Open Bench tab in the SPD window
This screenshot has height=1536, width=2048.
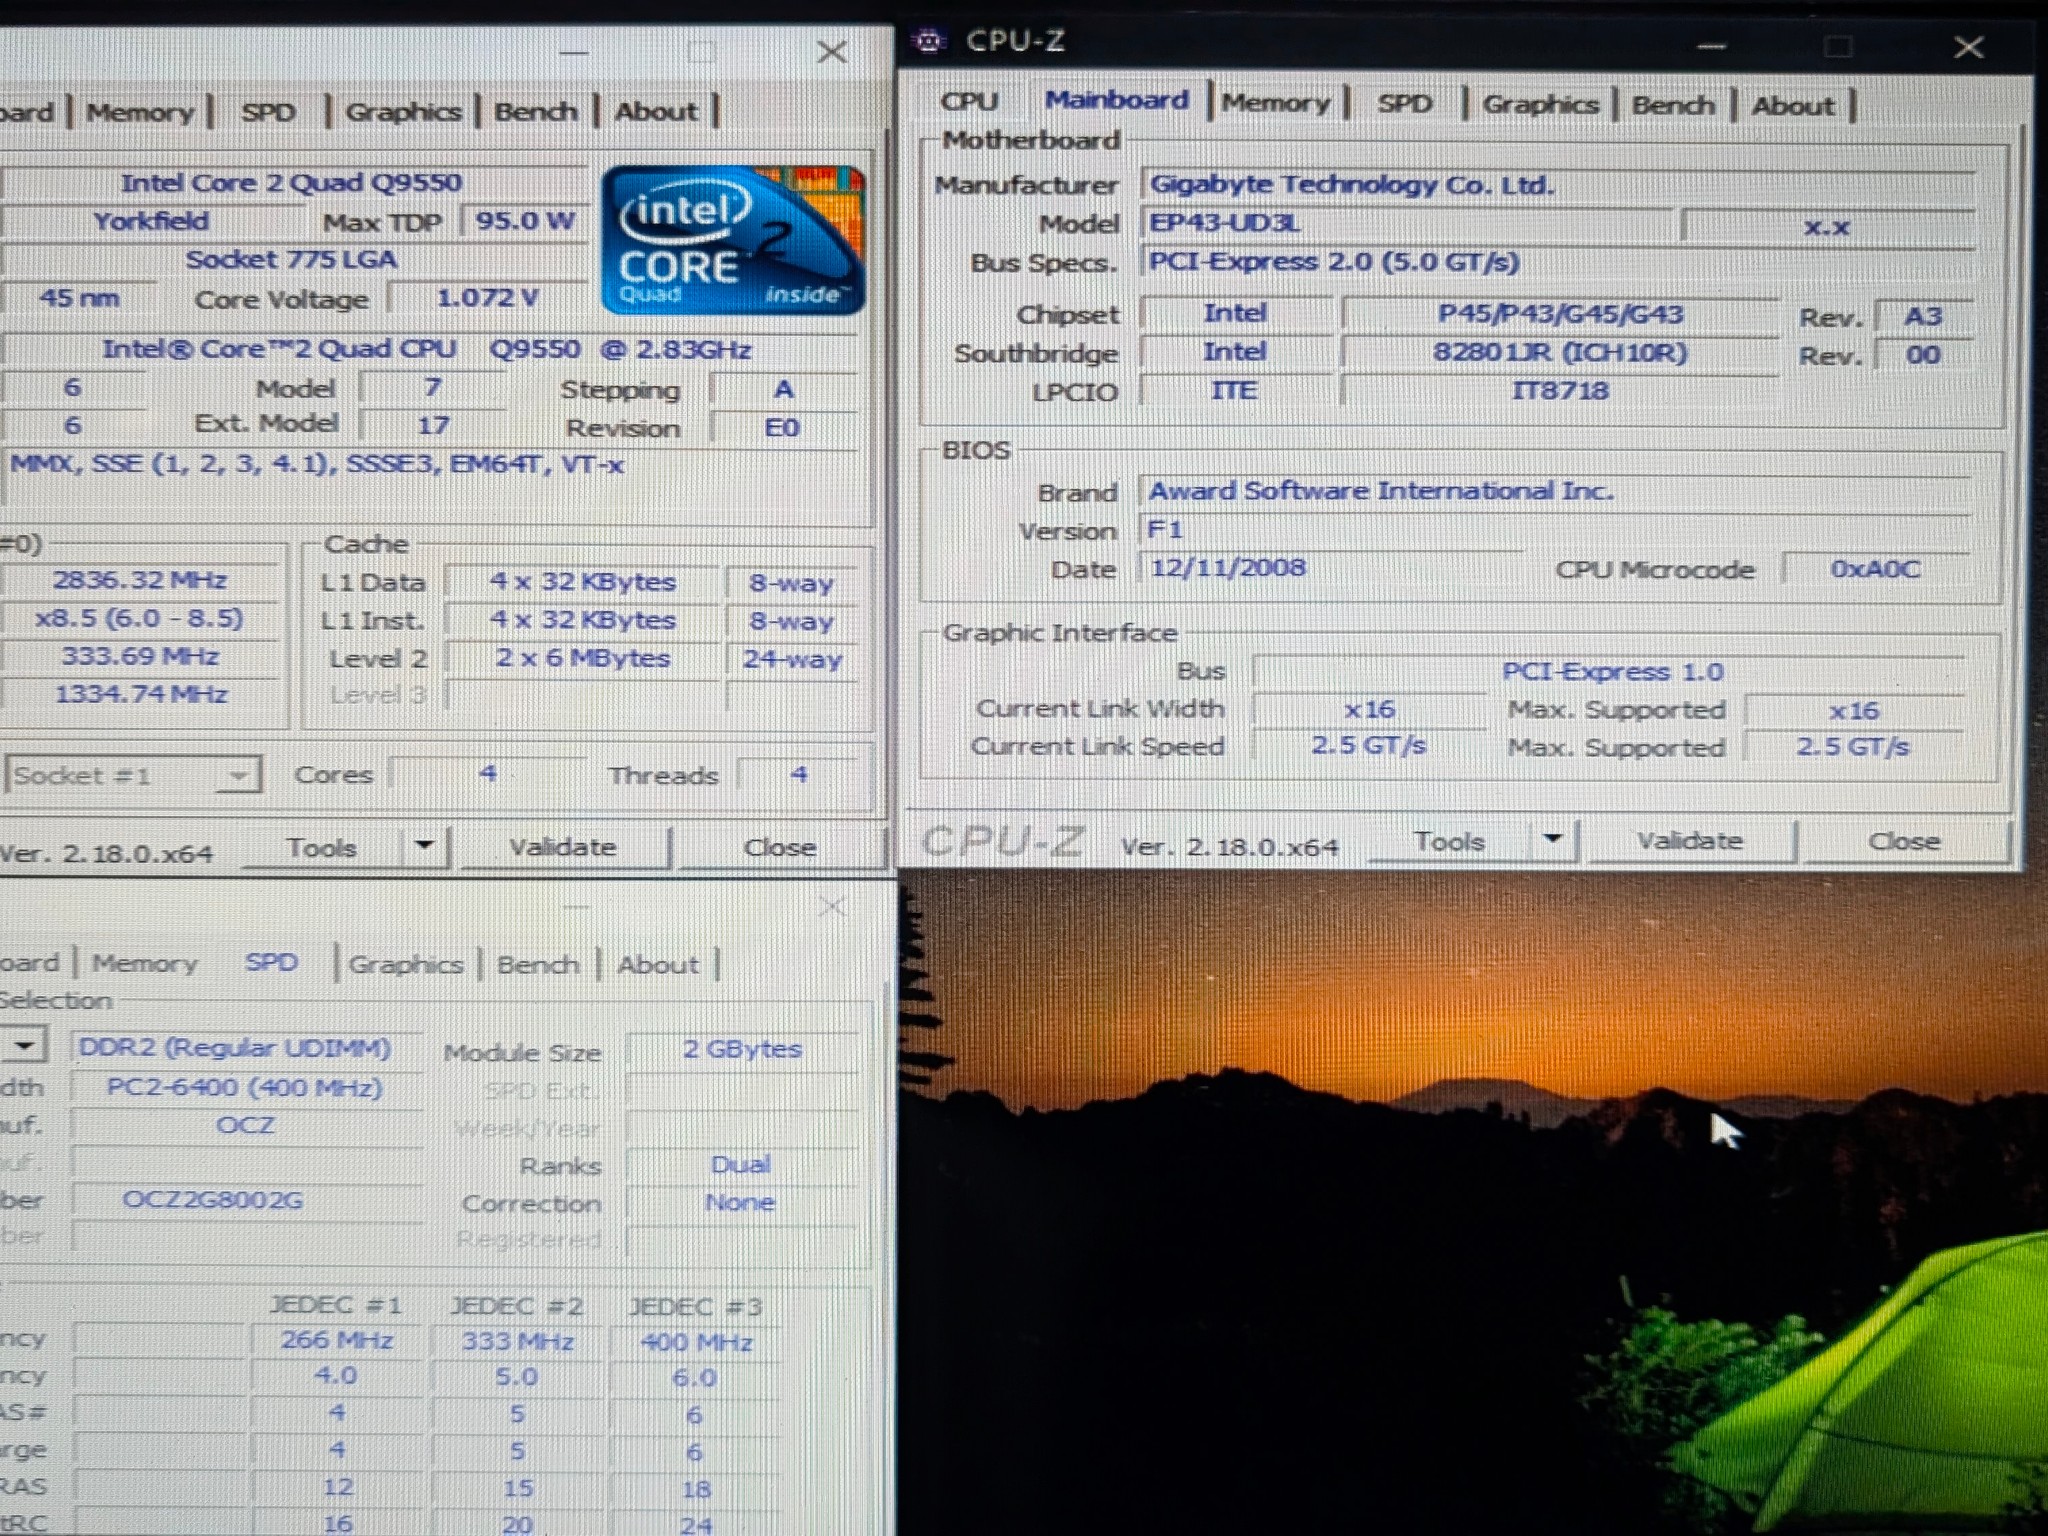click(538, 965)
